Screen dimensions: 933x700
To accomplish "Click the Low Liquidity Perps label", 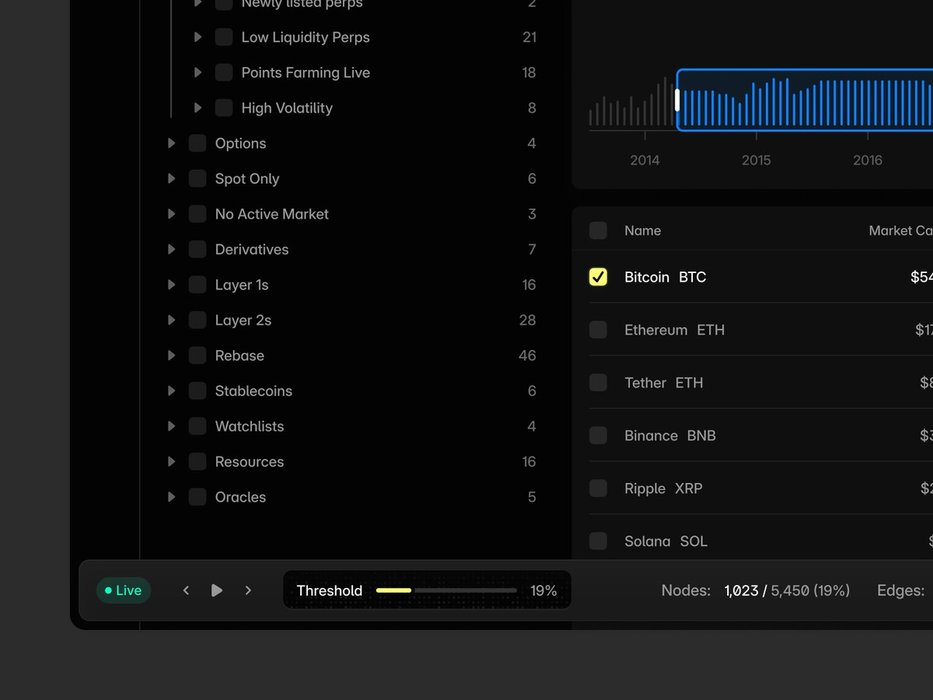I will pyautogui.click(x=305, y=37).
